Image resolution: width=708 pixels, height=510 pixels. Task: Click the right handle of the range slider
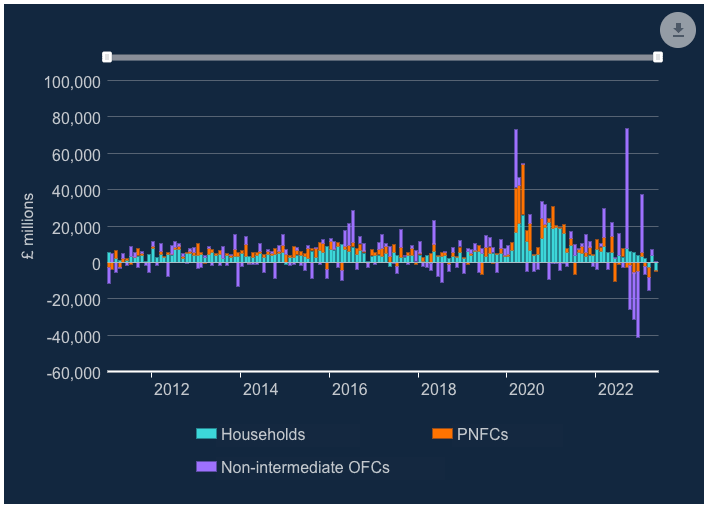pos(658,57)
